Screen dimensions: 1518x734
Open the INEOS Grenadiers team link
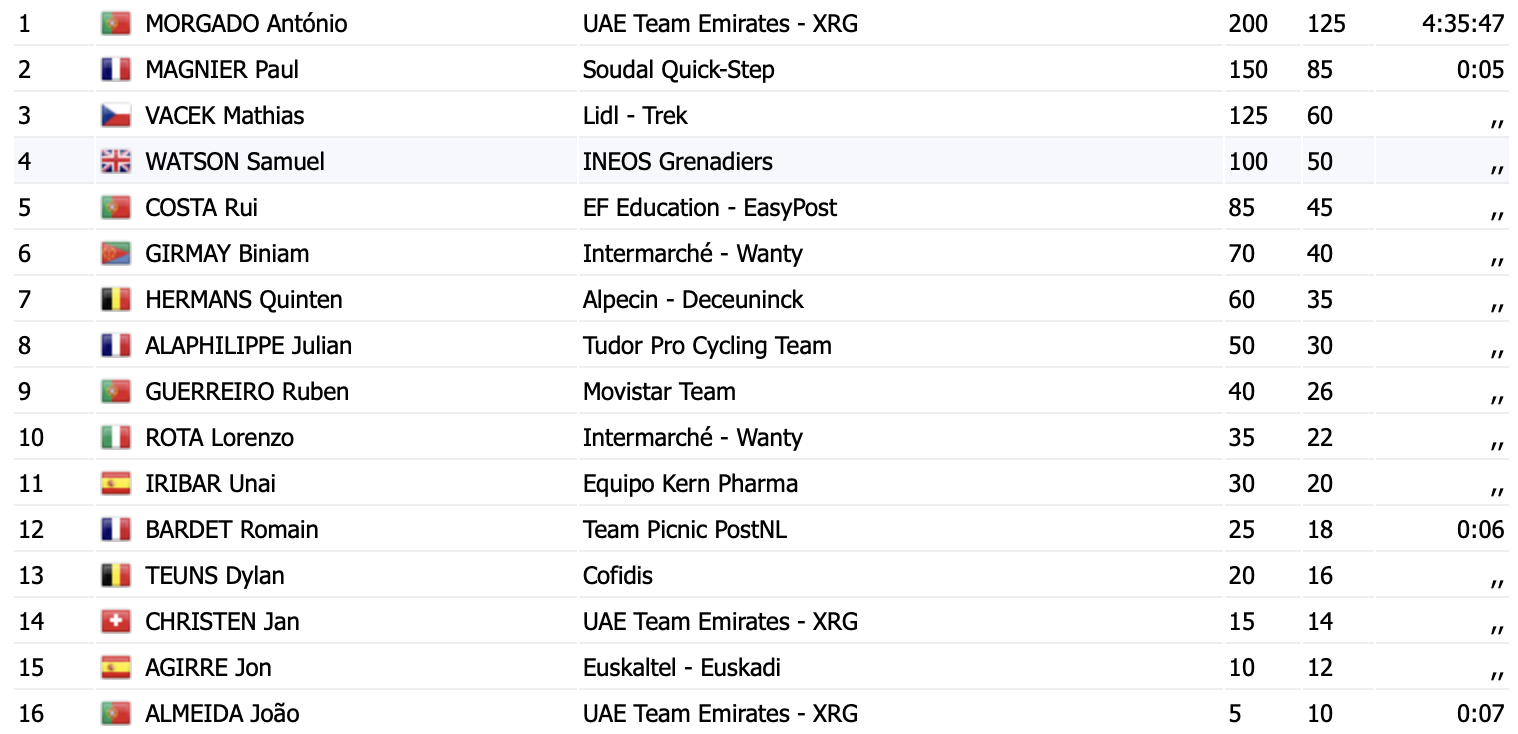pos(678,161)
